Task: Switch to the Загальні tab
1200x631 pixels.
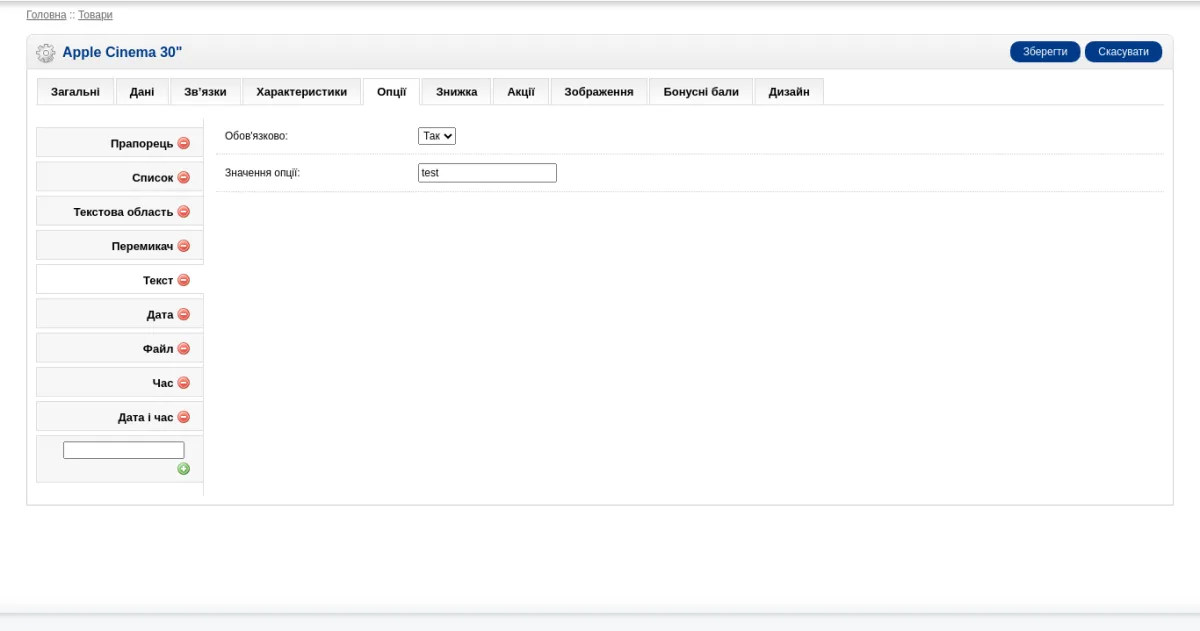Action: [x=75, y=92]
